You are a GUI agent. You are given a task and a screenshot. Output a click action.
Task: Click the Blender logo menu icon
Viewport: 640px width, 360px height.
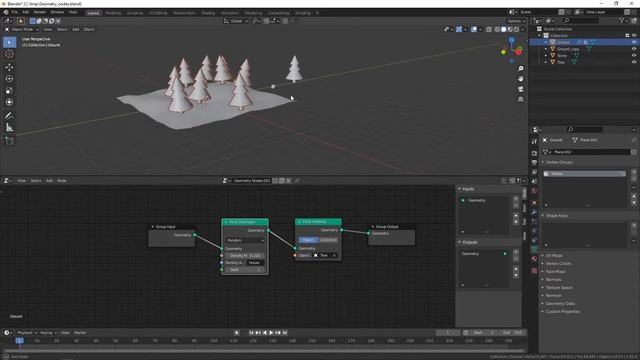(6, 12)
